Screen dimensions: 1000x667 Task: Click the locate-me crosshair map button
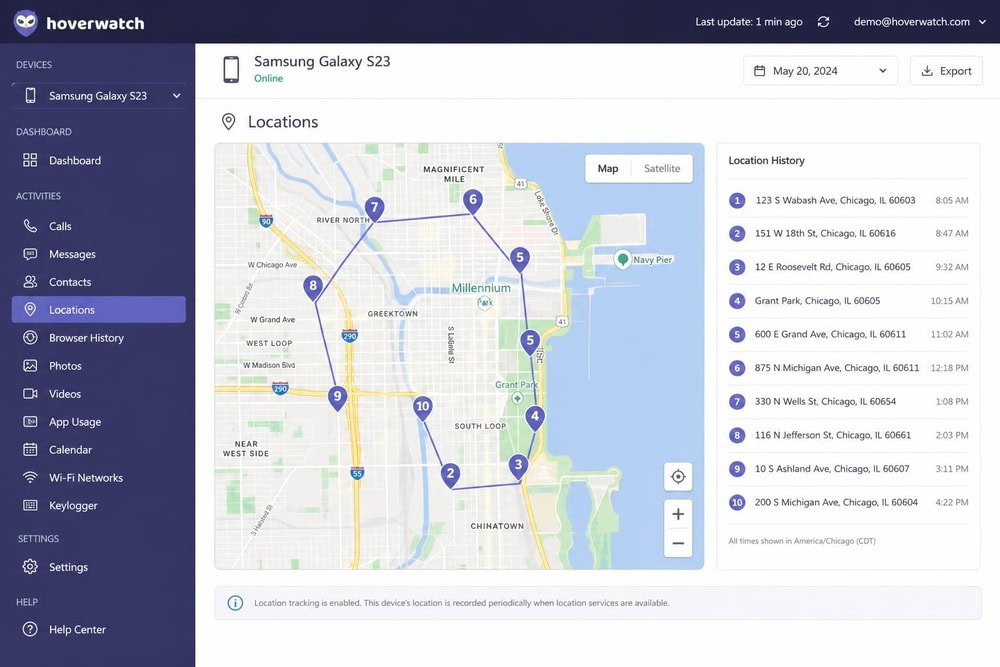[x=678, y=476]
